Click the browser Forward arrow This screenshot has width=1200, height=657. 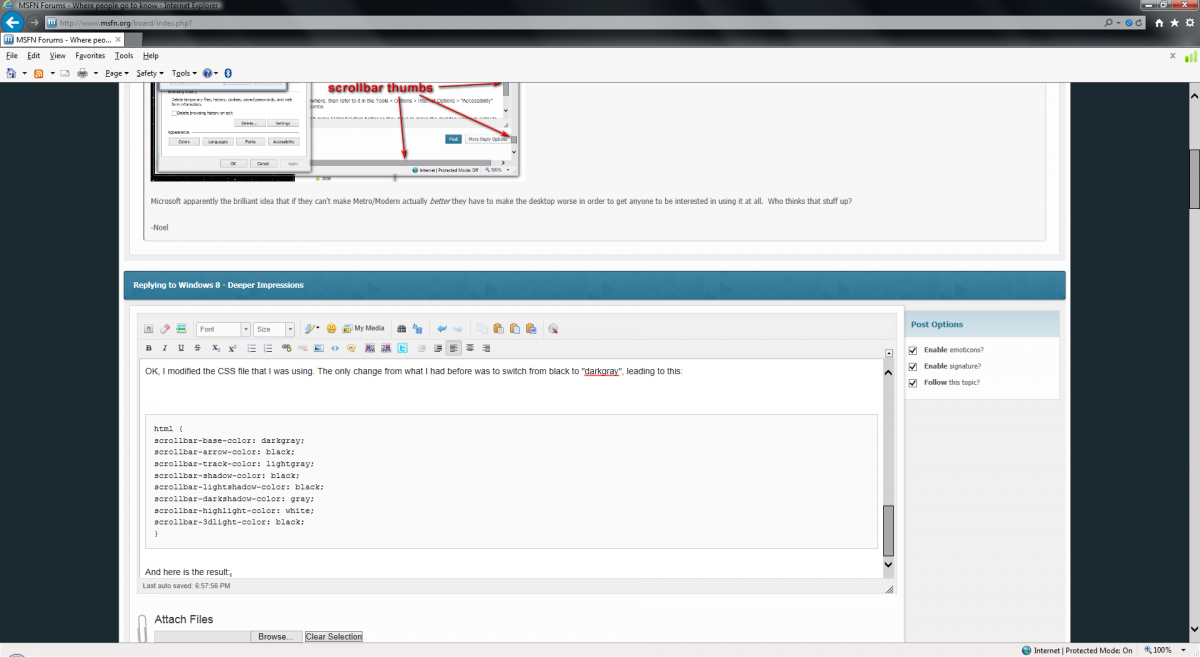tap(34, 22)
